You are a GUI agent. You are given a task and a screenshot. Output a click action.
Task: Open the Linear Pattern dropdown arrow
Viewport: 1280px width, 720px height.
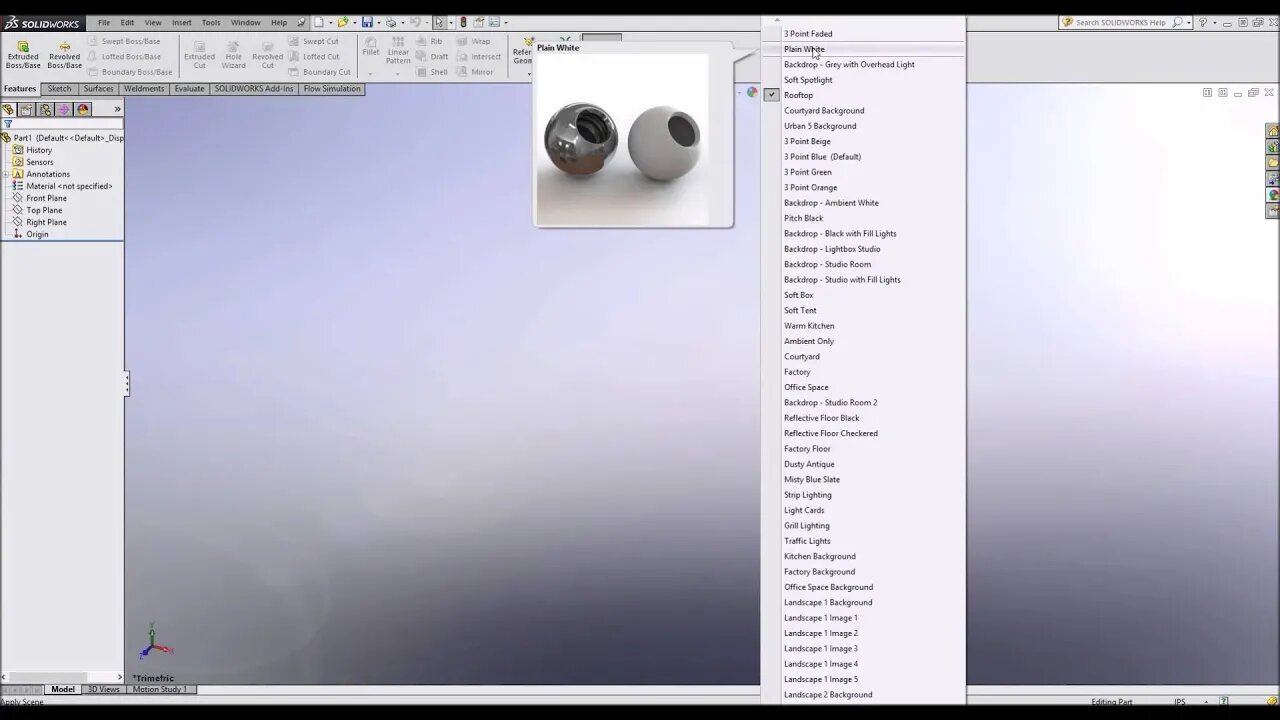point(398,73)
